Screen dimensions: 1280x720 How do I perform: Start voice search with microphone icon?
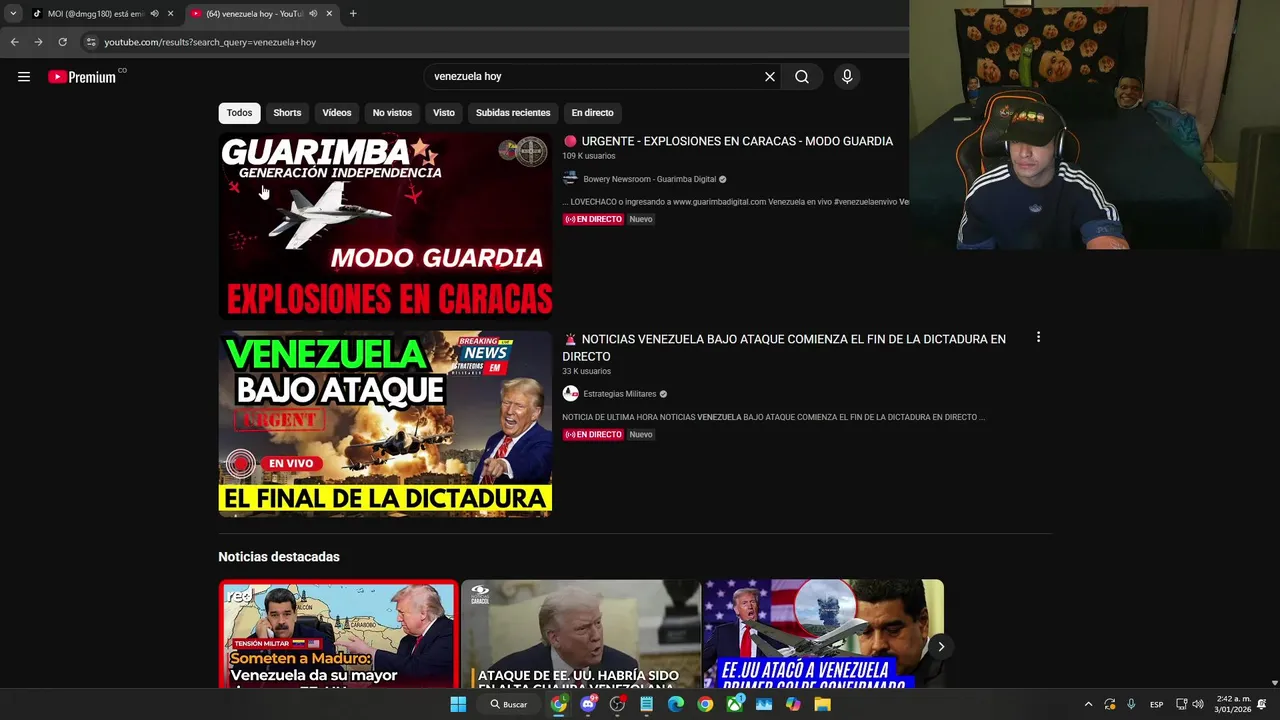(x=847, y=77)
